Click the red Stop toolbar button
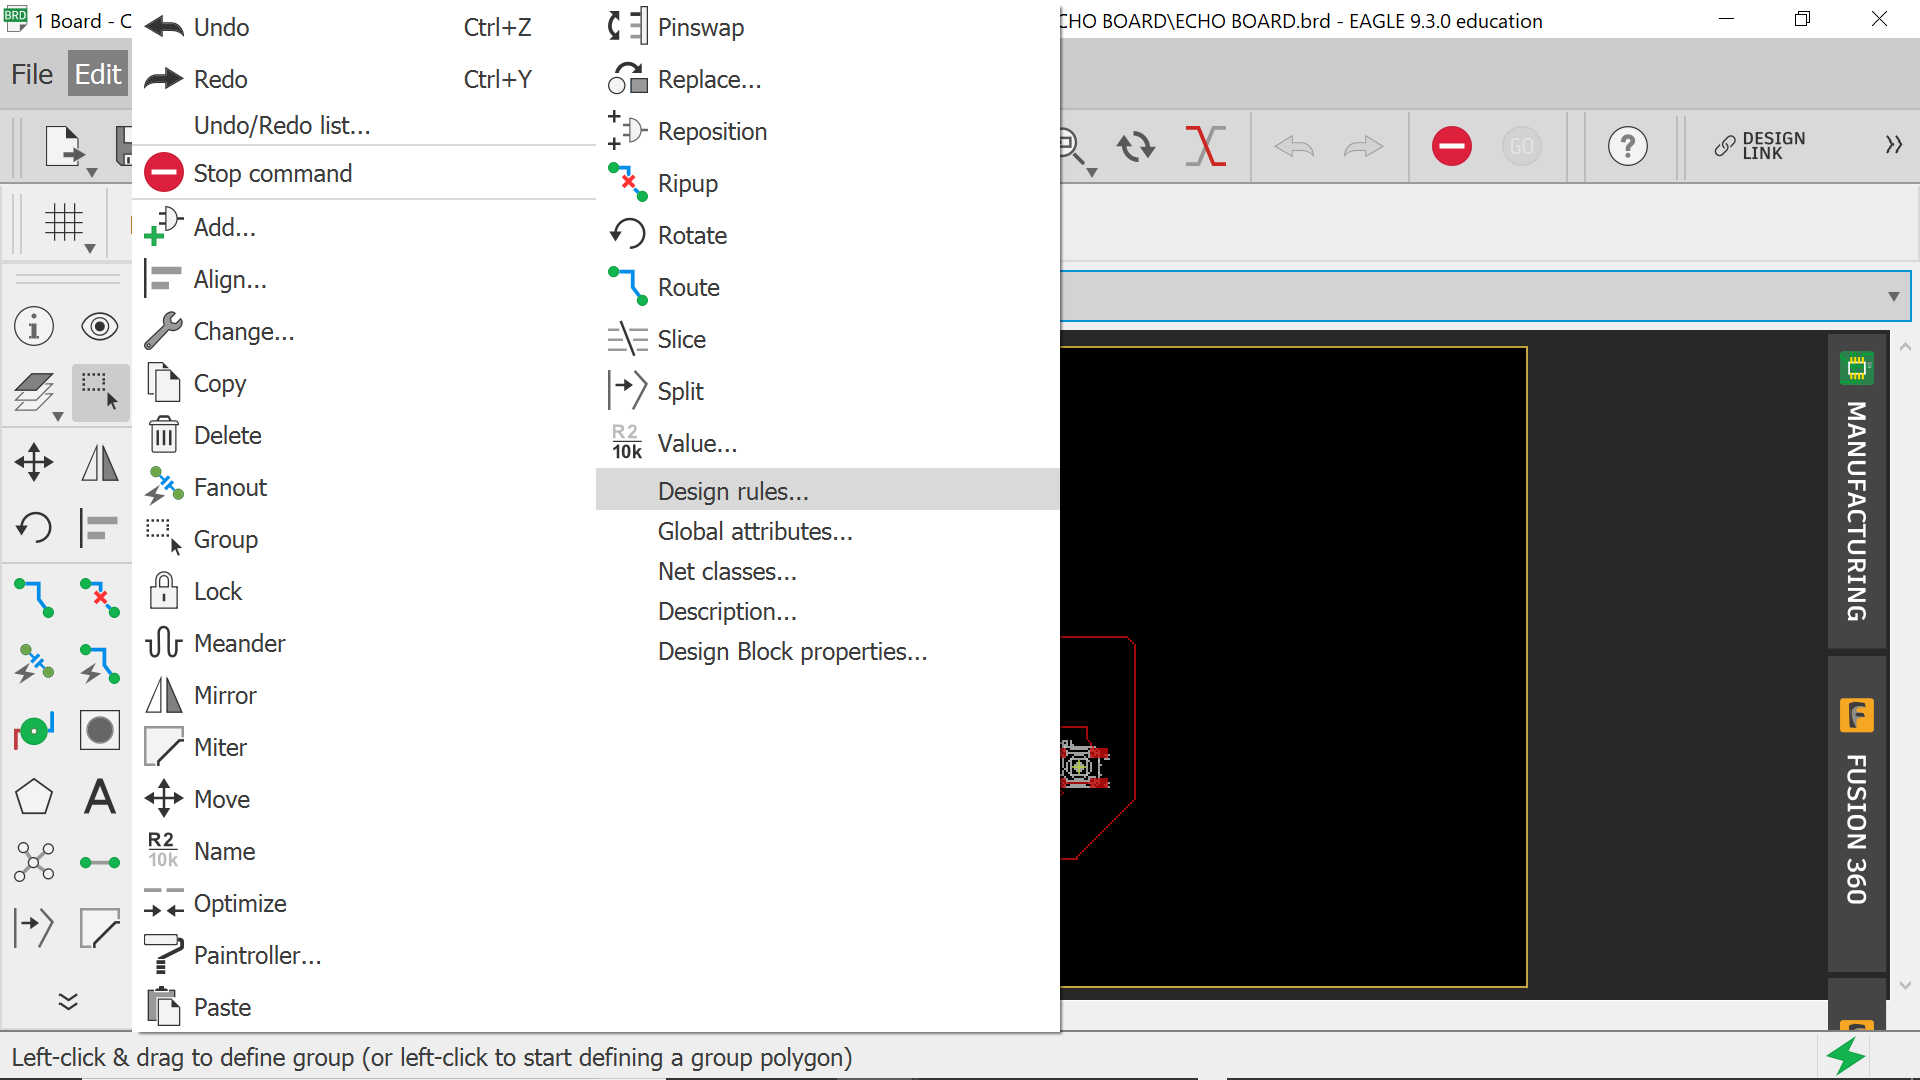Image resolution: width=1920 pixels, height=1080 pixels. (1451, 147)
